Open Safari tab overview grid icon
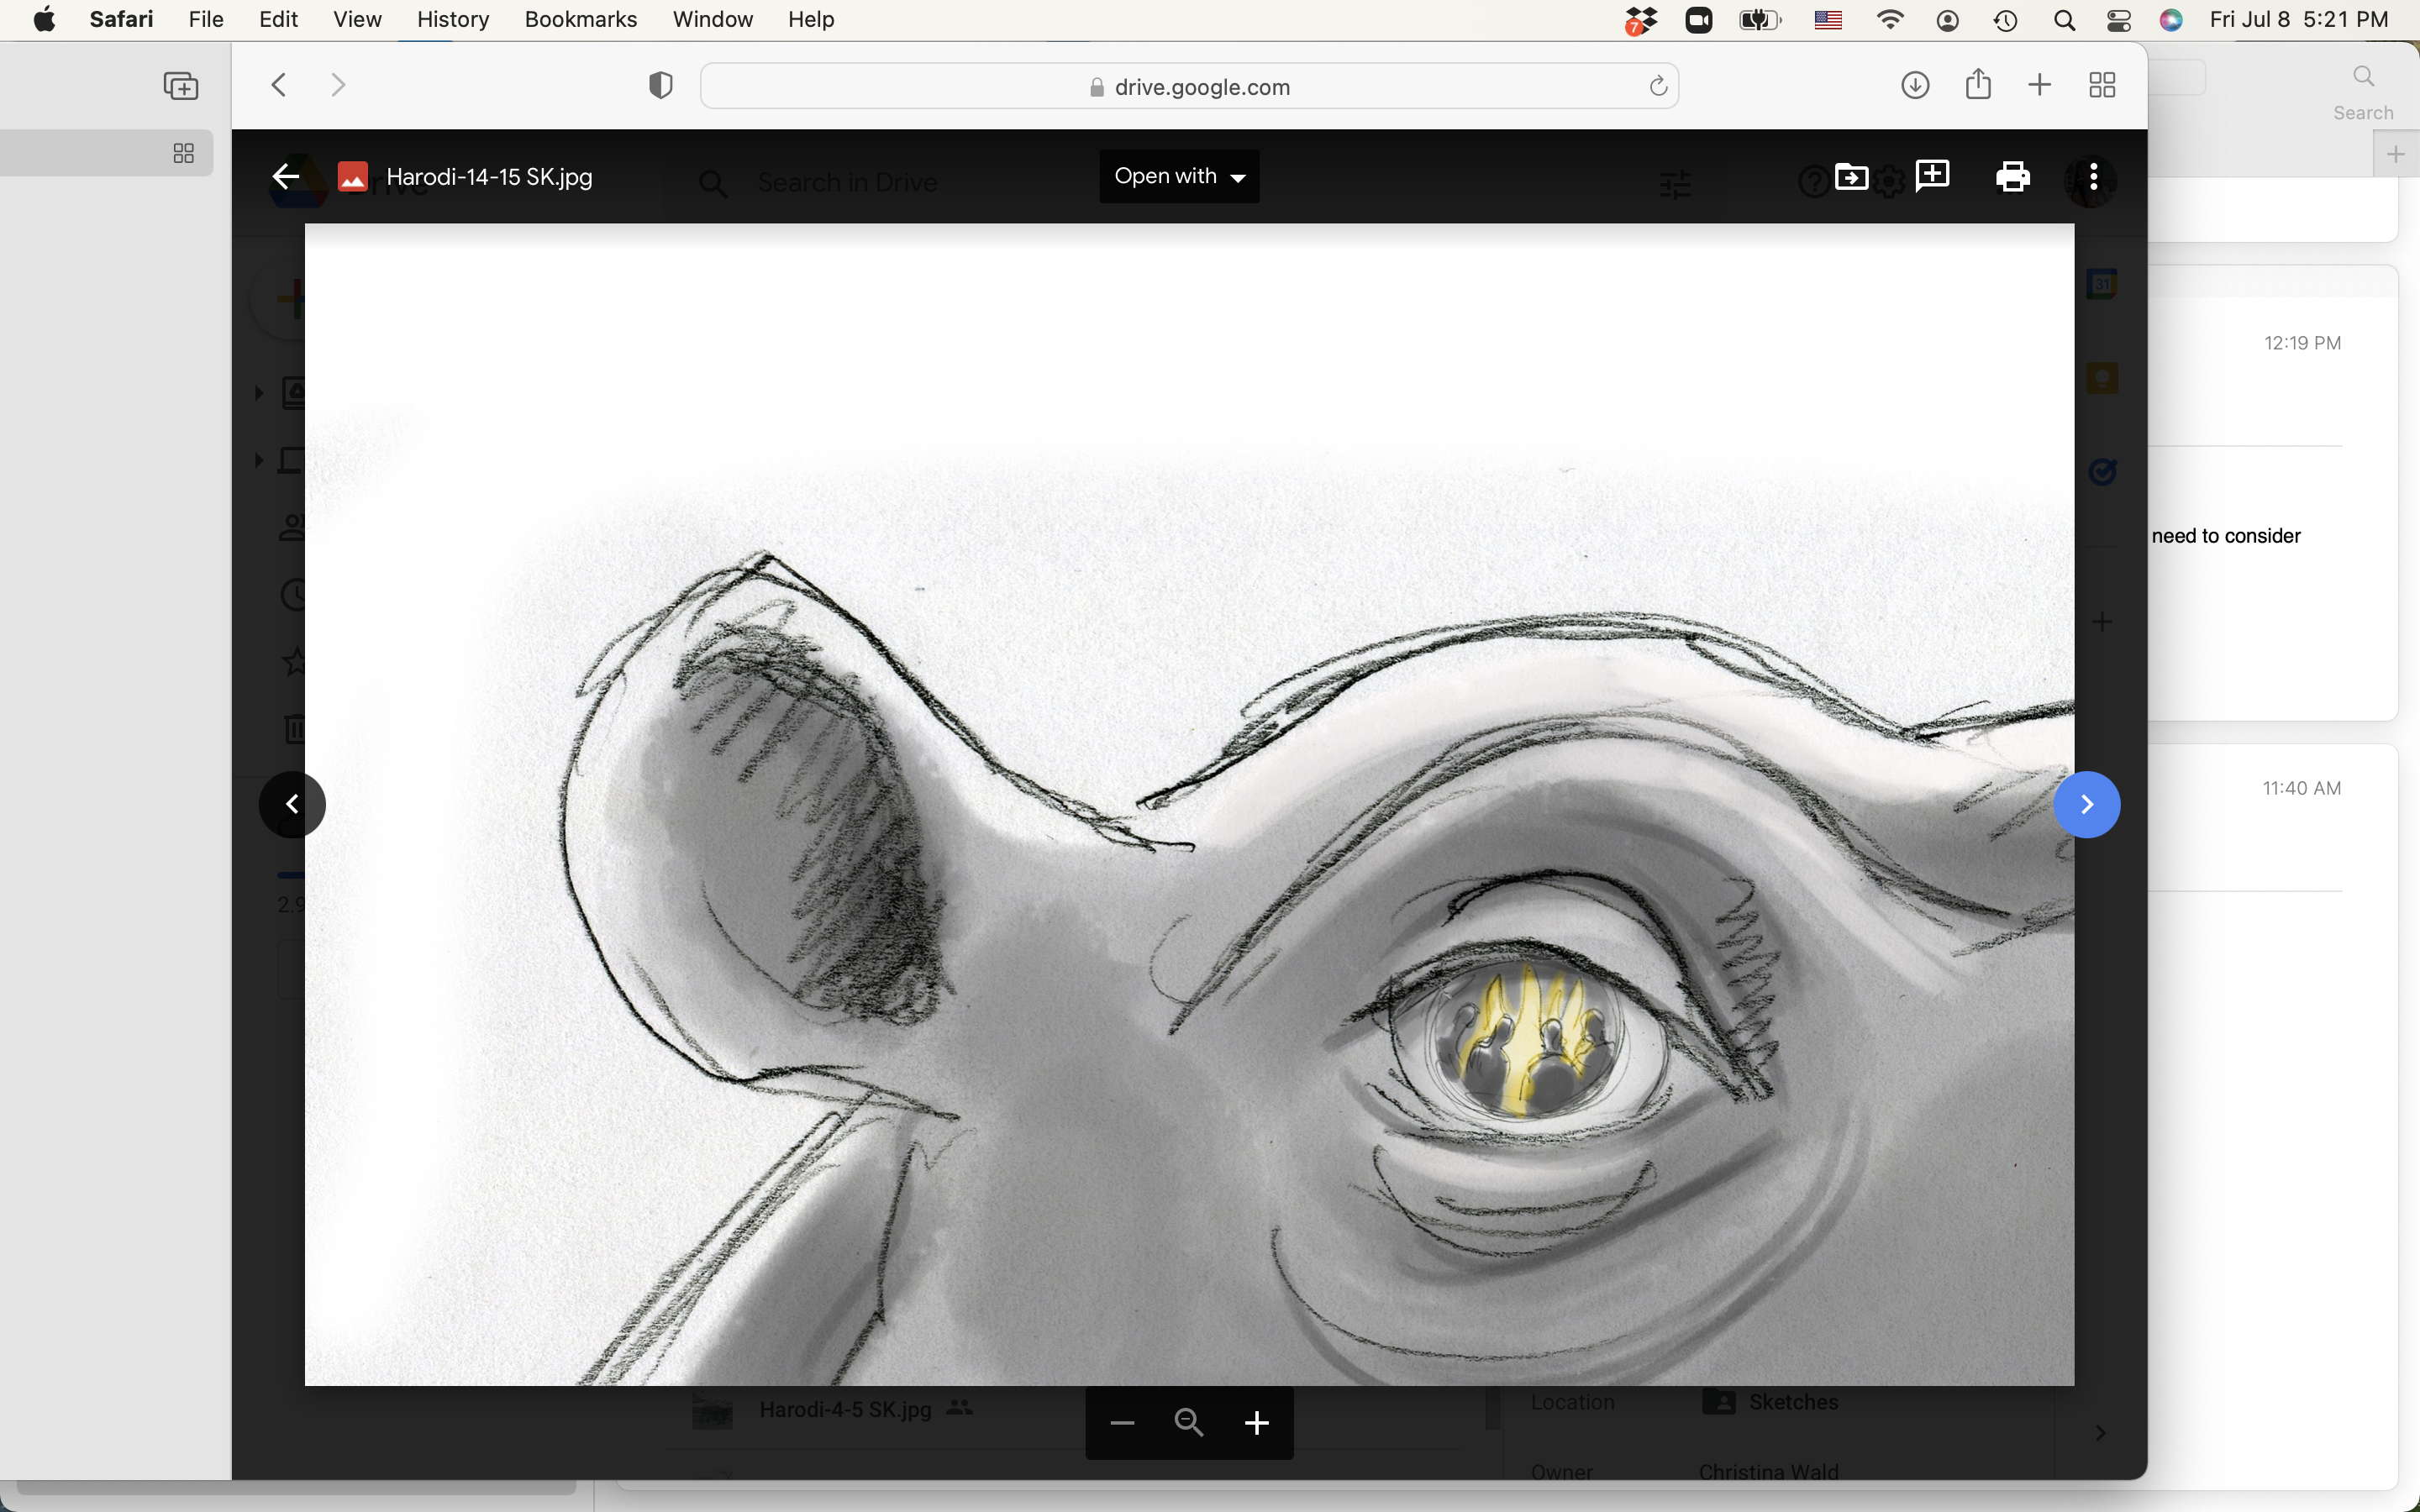Screen dimensions: 2420x1512 pyautogui.click(x=2102, y=85)
